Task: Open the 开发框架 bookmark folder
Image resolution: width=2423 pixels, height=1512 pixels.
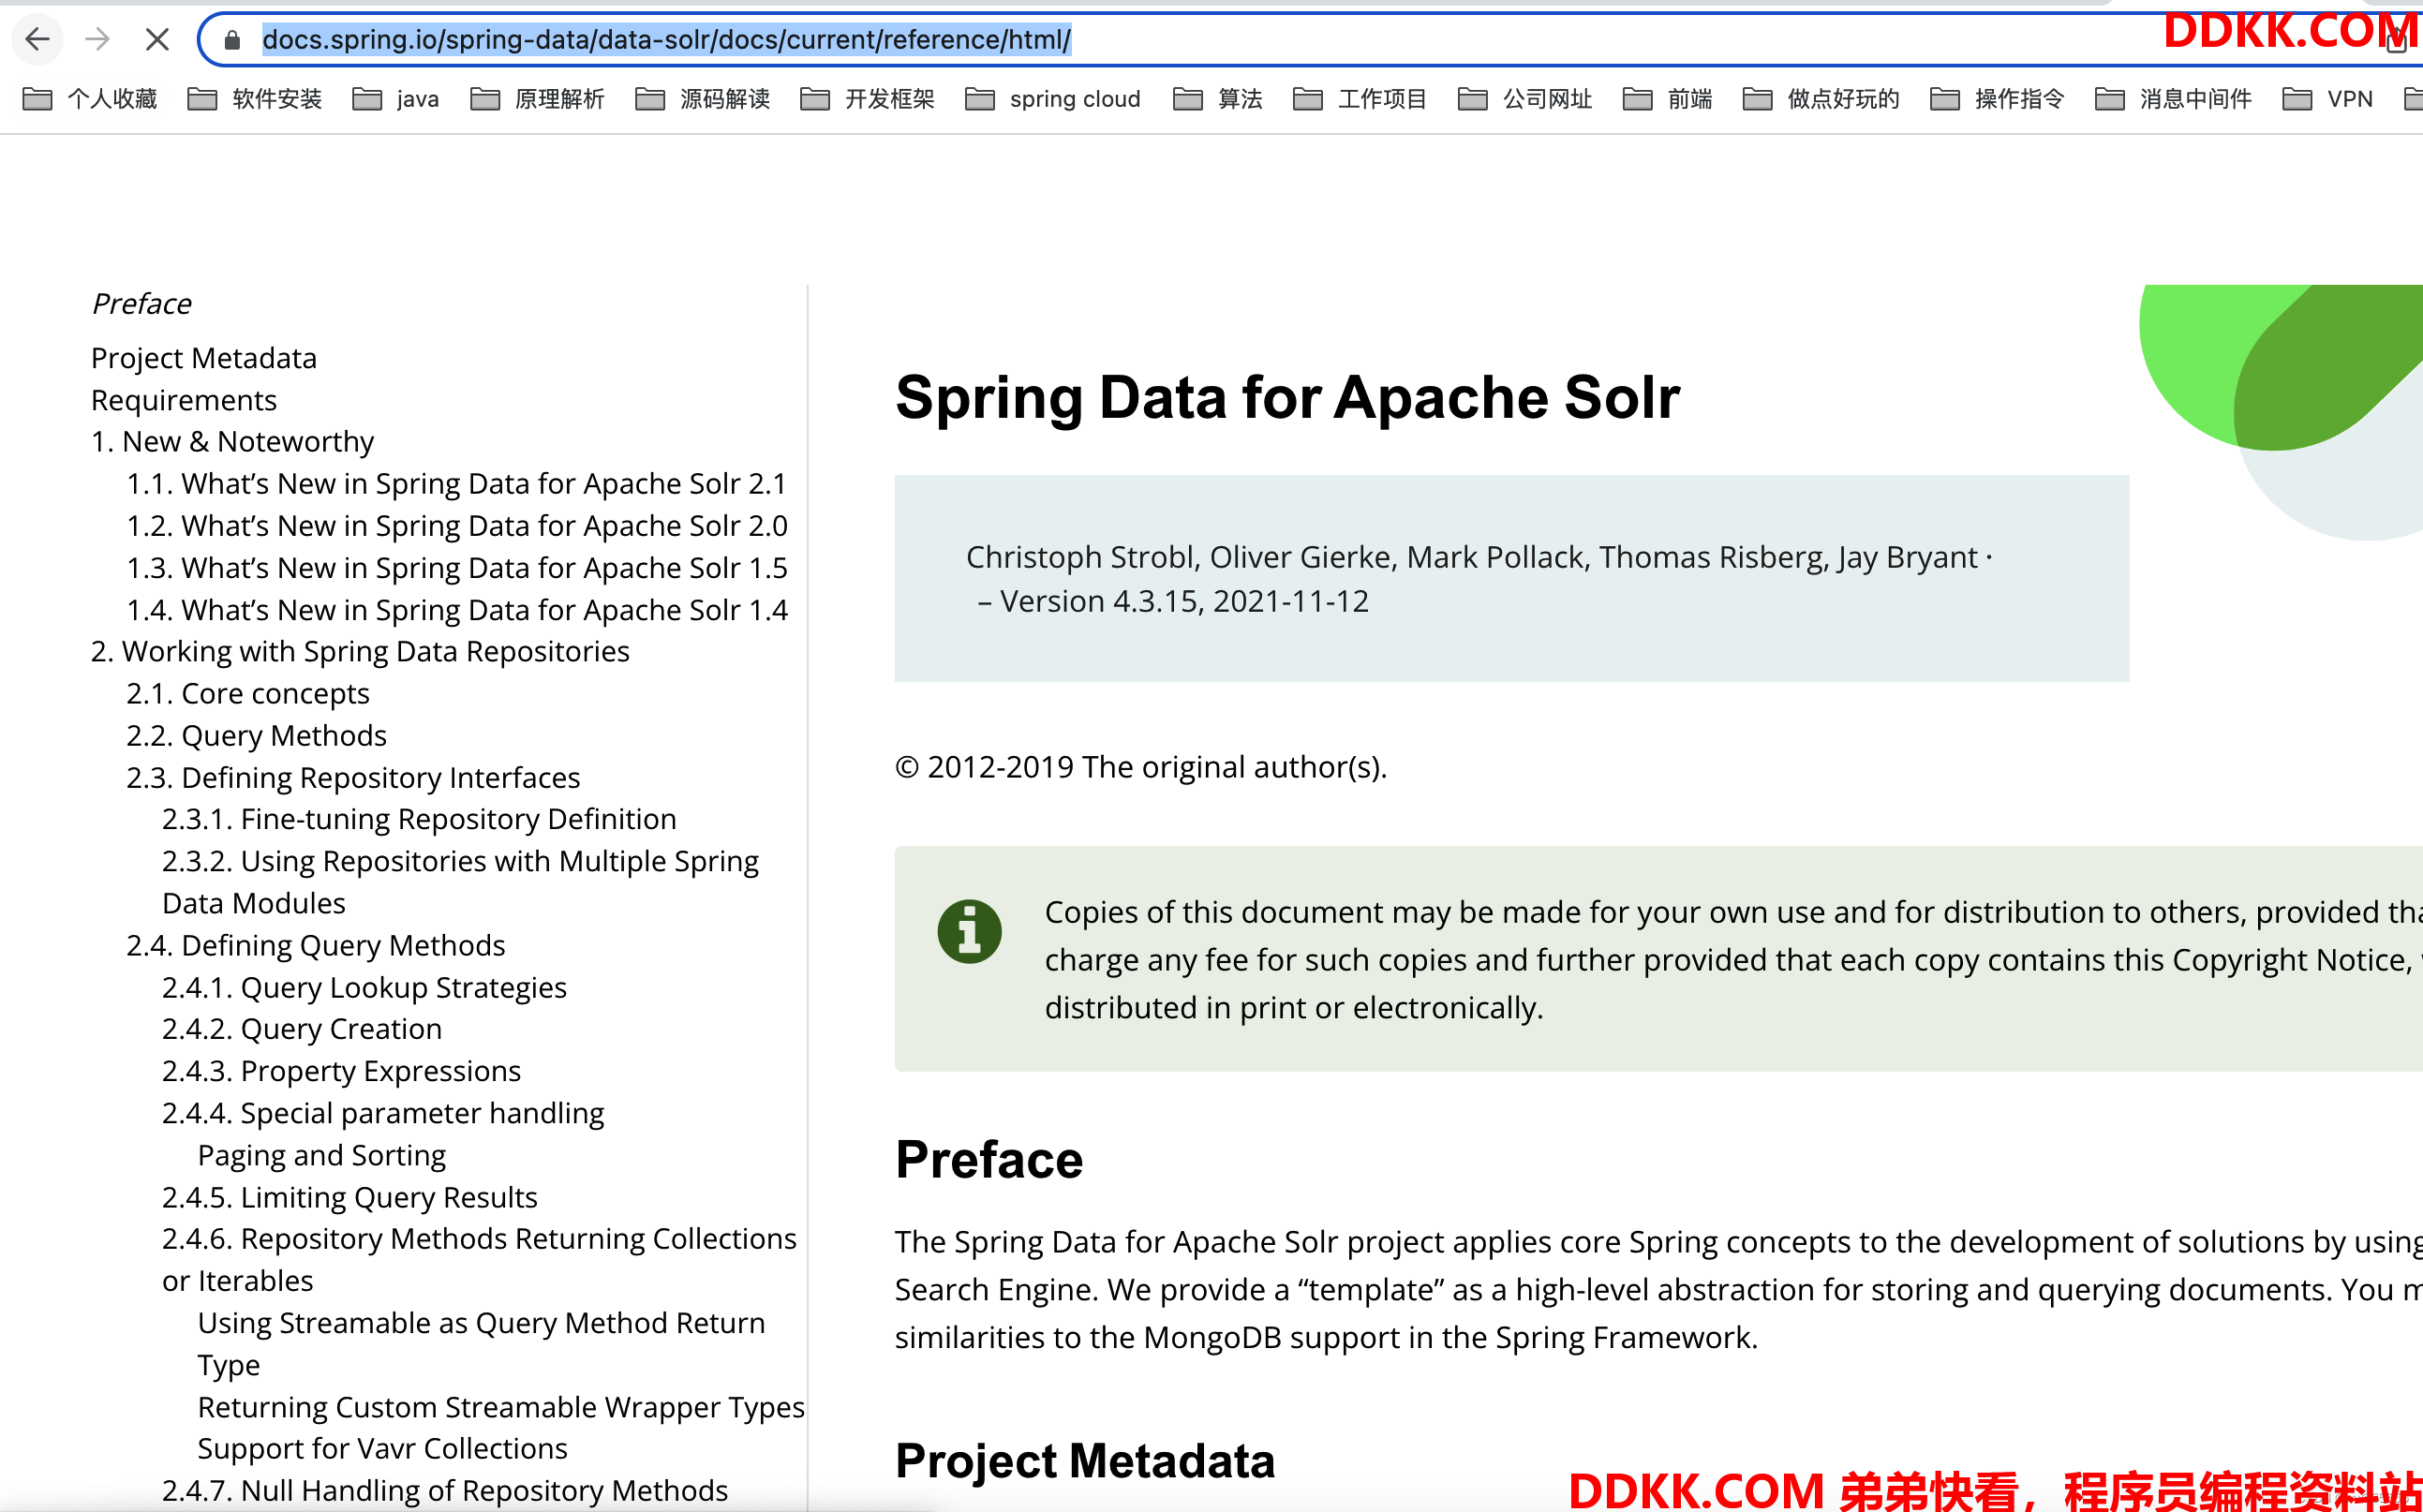Action: 868,99
